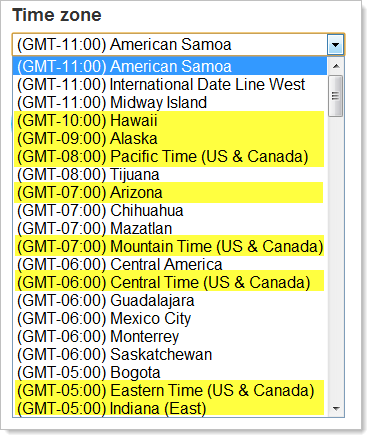This screenshot has width=372, height=440.
Task: Click the scrollbar thumb in list
Action: 336,96
